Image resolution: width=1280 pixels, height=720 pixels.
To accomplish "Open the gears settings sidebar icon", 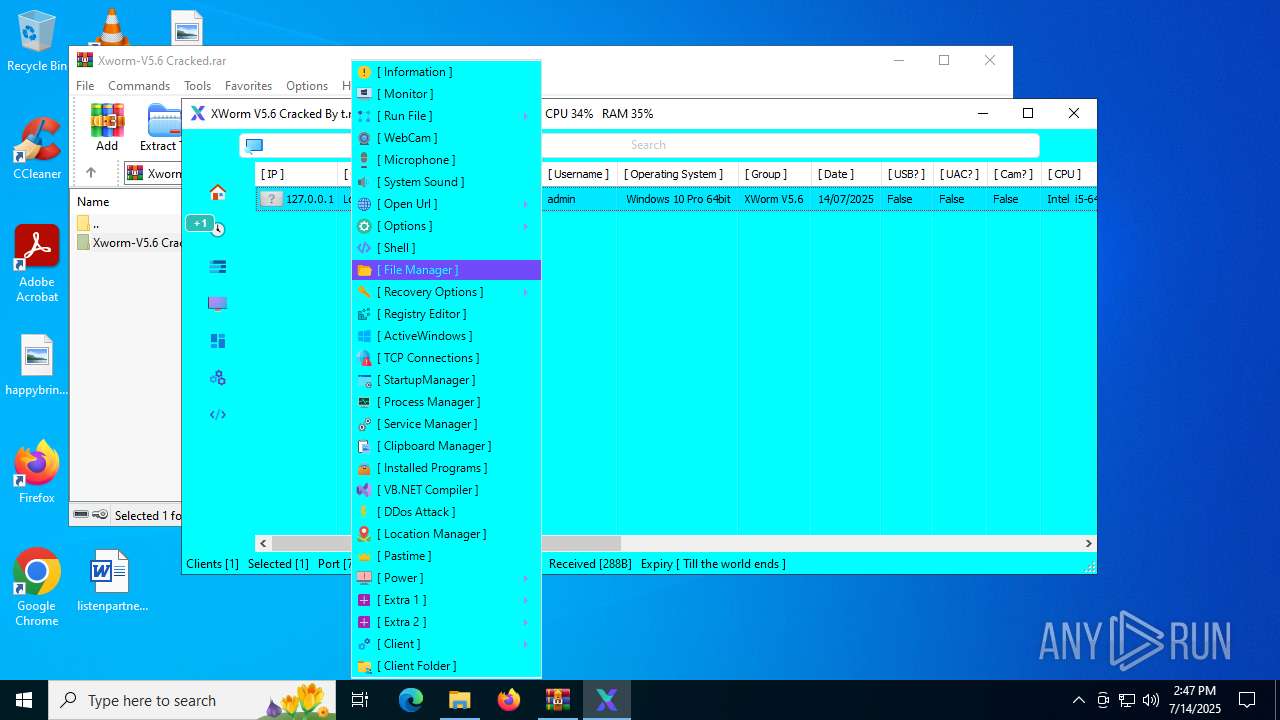I will [x=217, y=378].
